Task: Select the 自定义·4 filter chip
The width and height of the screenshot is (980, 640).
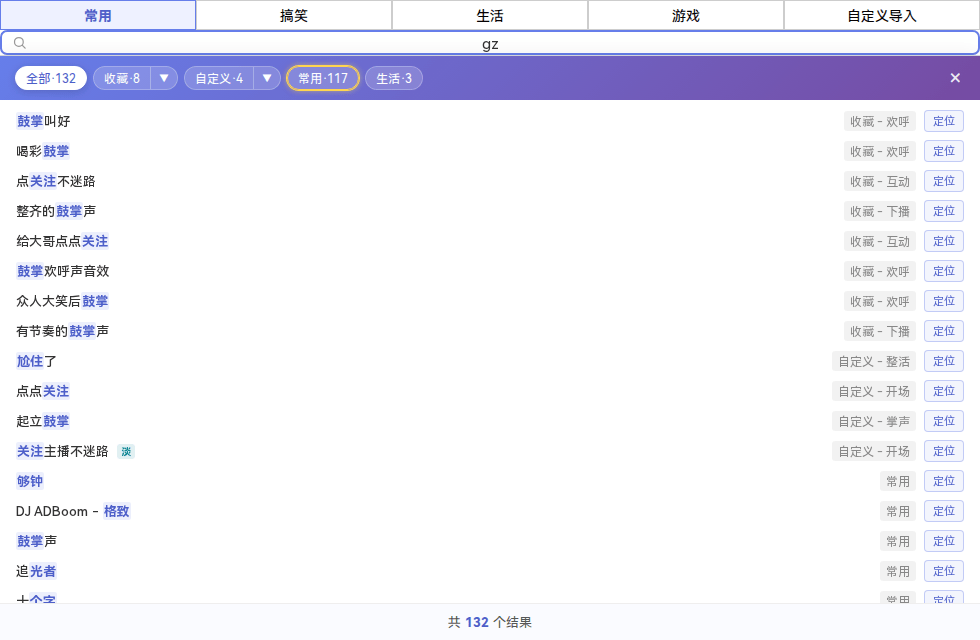Action: (x=219, y=78)
